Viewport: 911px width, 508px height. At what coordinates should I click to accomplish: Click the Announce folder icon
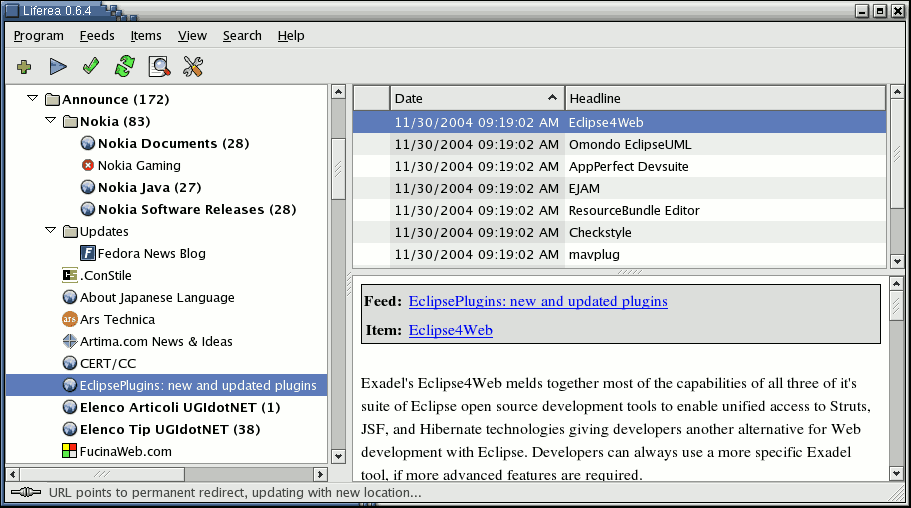(53, 99)
